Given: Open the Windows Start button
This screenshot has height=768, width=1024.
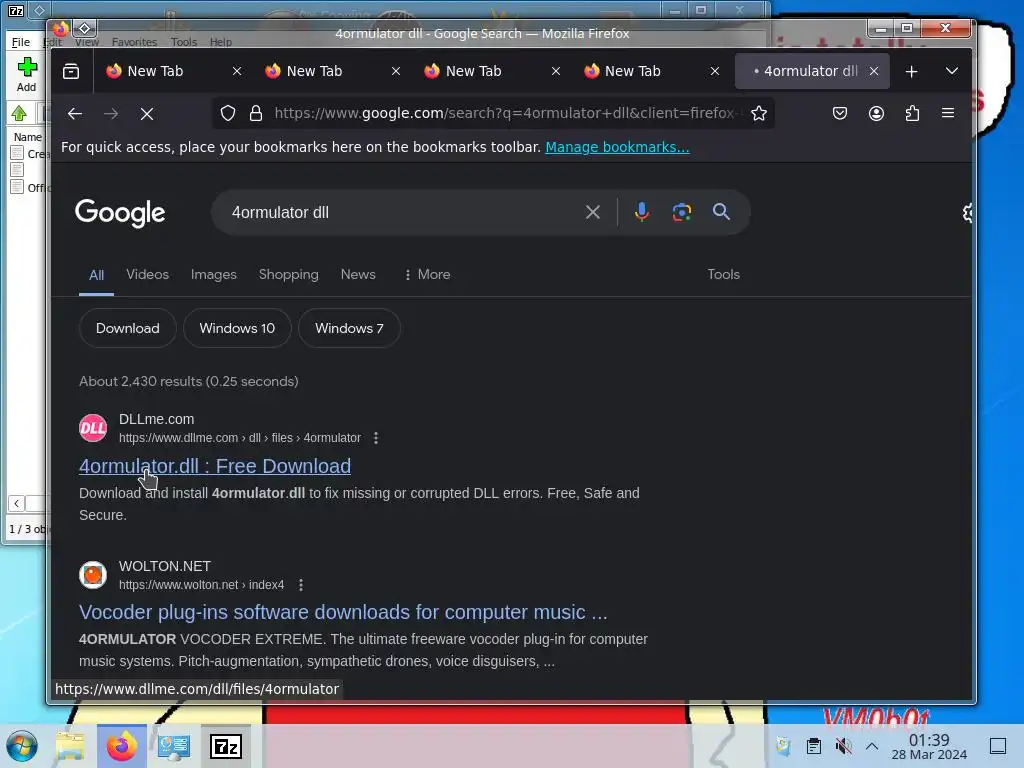Looking at the screenshot, I should [x=22, y=746].
